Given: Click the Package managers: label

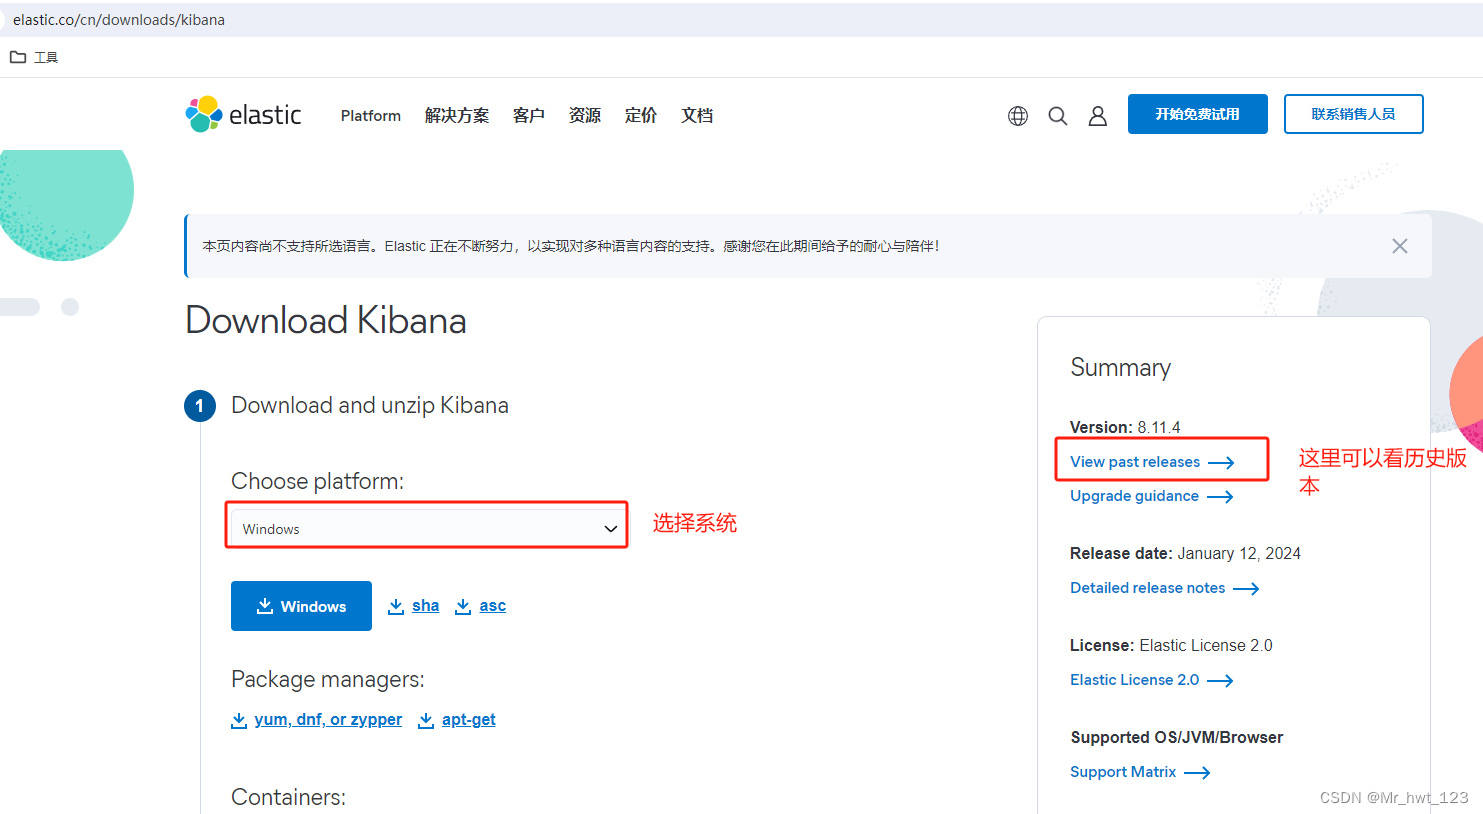Looking at the screenshot, I should [x=328, y=680].
